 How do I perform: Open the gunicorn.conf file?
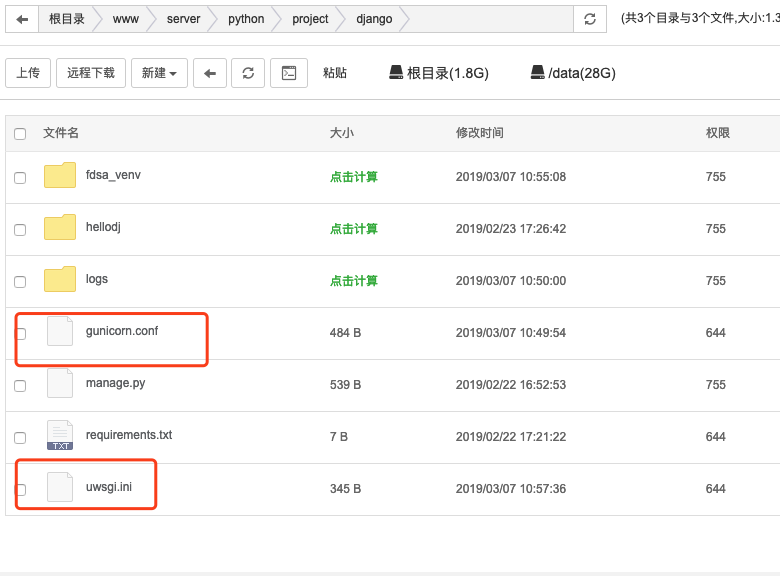coord(122,331)
